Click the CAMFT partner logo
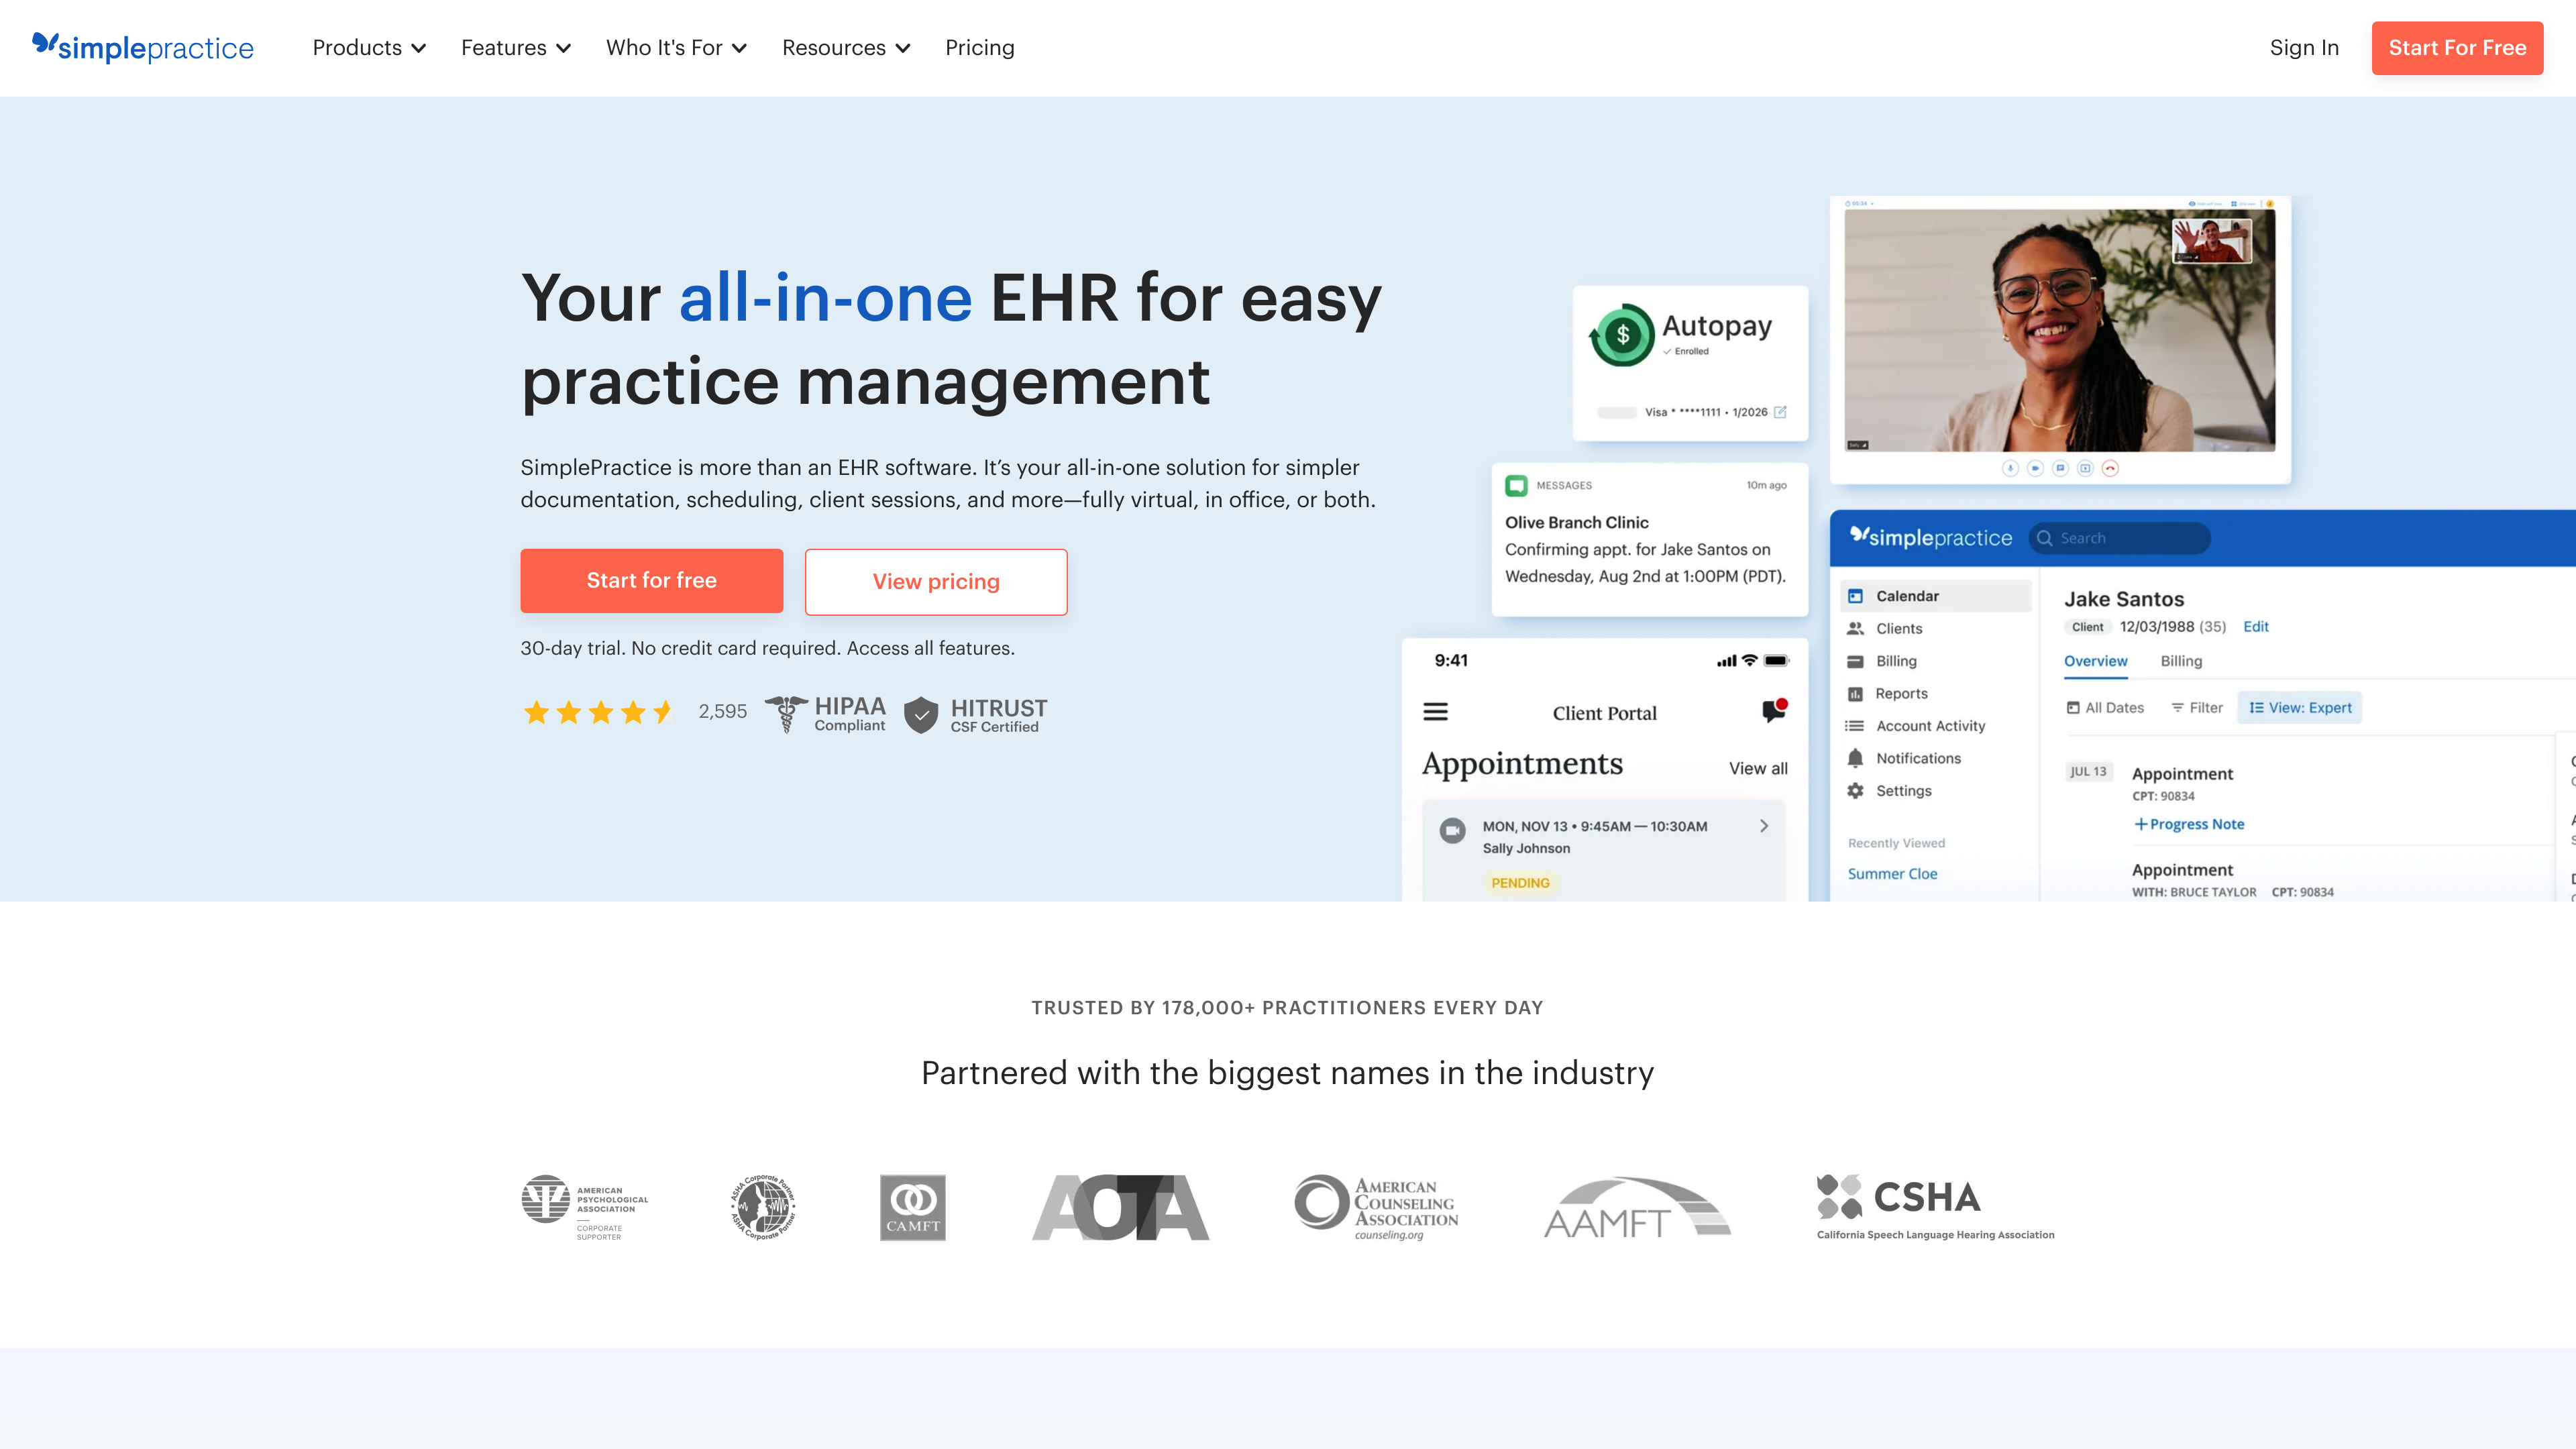The image size is (2576, 1449). pos(912,1207)
